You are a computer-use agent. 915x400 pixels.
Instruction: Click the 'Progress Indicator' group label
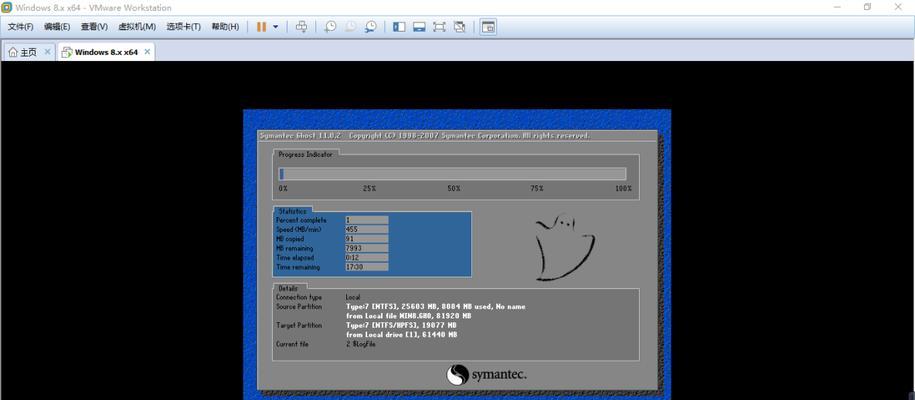pos(305,155)
